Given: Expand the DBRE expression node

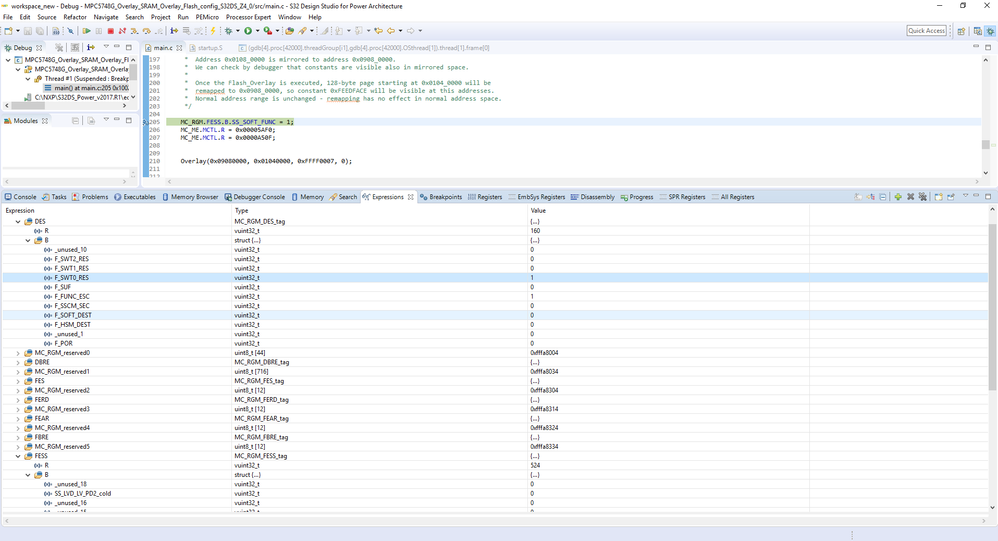Looking at the screenshot, I should pyautogui.click(x=18, y=362).
